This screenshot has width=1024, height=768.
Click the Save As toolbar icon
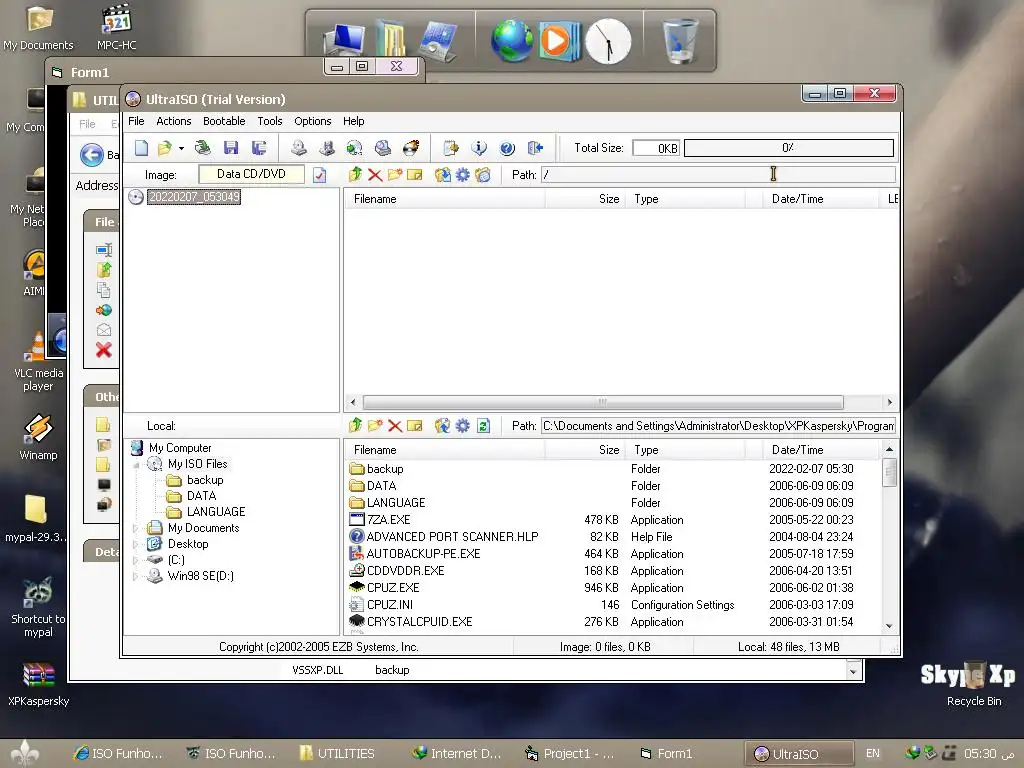click(259, 148)
